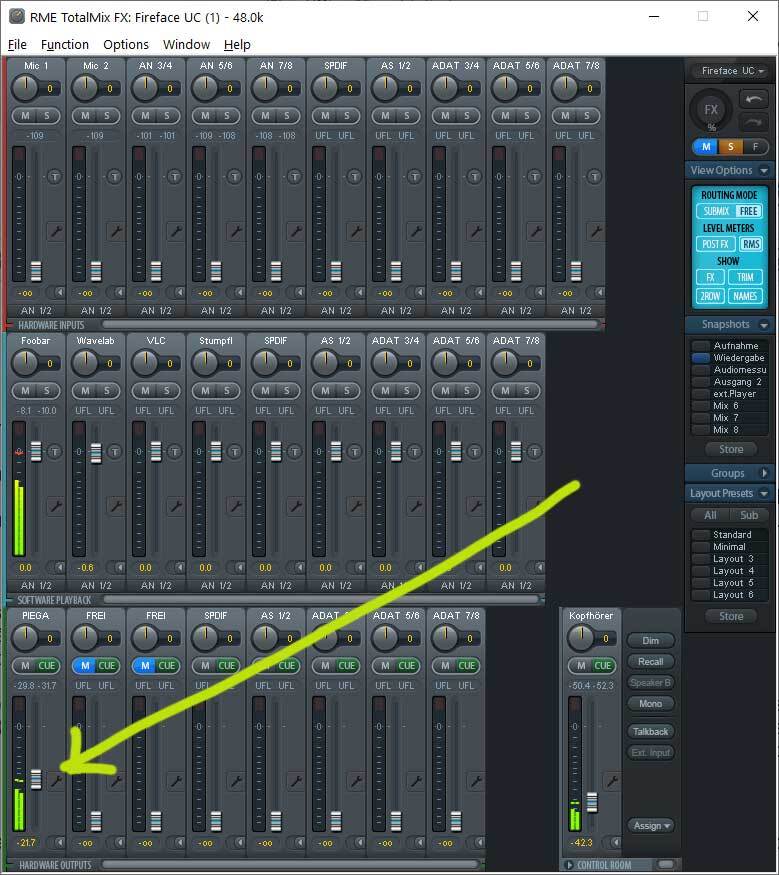Open the Foobar channel settings wrench
Image resolution: width=779 pixels, height=875 pixels.
[56, 507]
